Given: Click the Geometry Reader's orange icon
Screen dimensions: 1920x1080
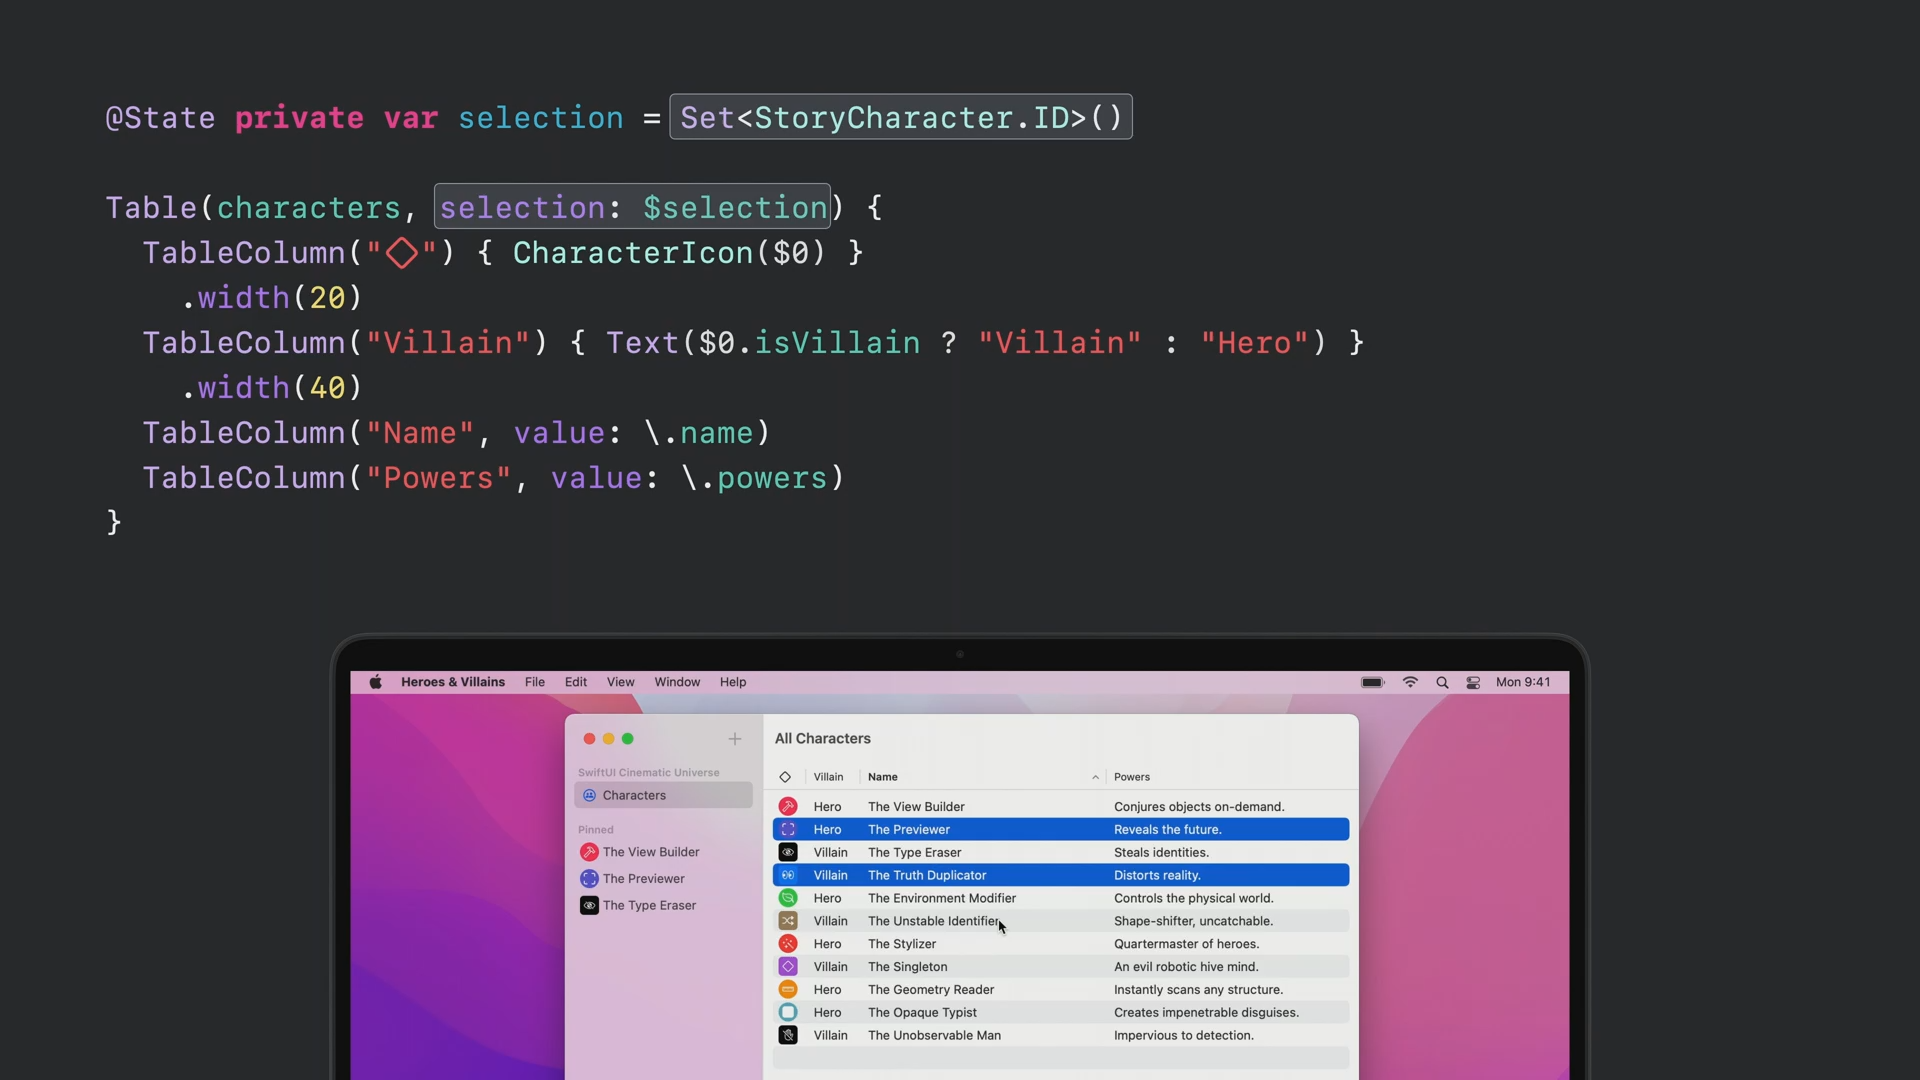Looking at the screenshot, I should click(x=788, y=990).
